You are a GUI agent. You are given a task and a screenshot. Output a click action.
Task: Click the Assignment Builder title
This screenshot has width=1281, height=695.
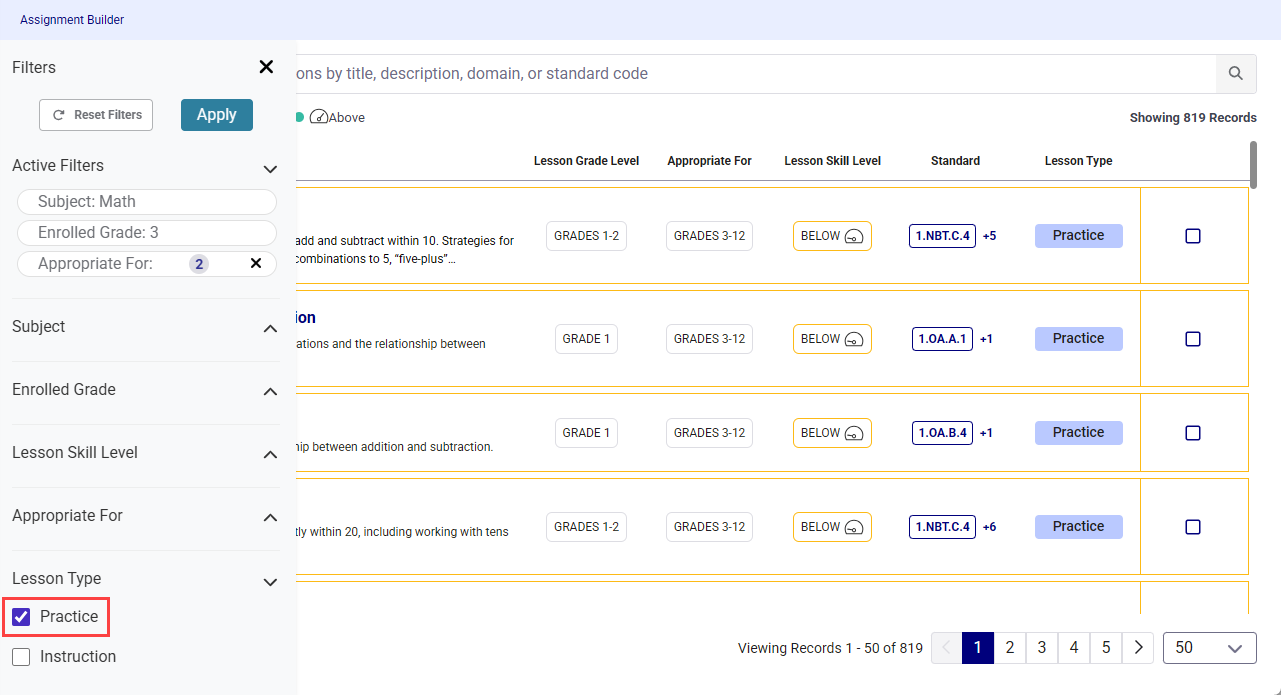coord(72,20)
